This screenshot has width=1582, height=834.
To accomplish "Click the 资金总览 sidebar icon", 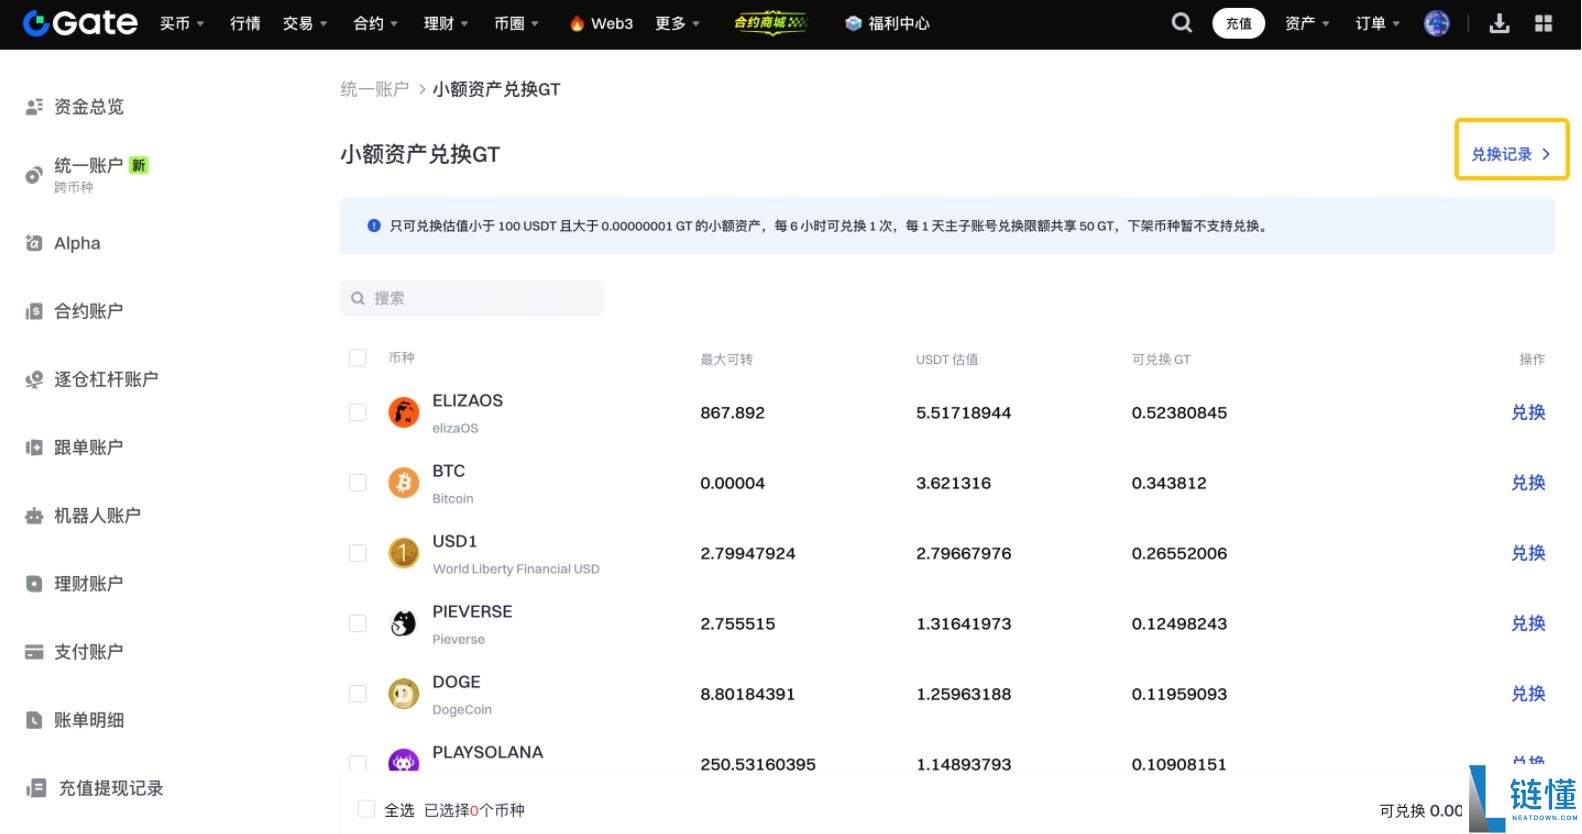I will coord(34,106).
